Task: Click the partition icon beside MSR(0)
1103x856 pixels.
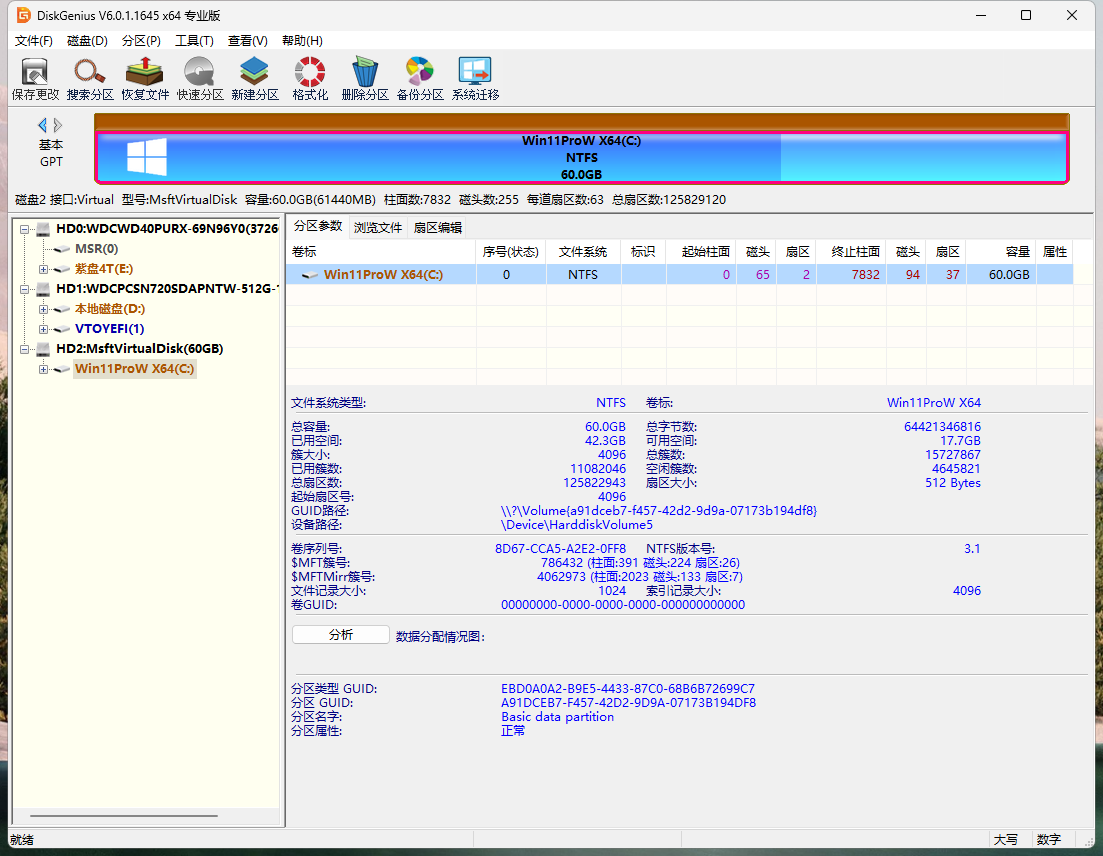Action: (x=62, y=249)
